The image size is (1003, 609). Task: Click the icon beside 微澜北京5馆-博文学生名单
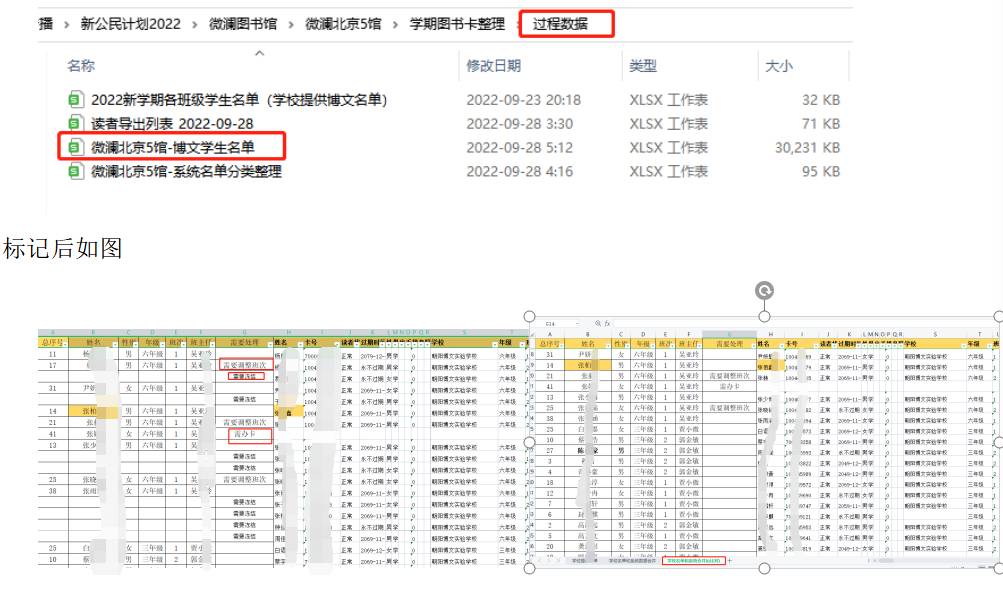pyautogui.click(x=75, y=148)
